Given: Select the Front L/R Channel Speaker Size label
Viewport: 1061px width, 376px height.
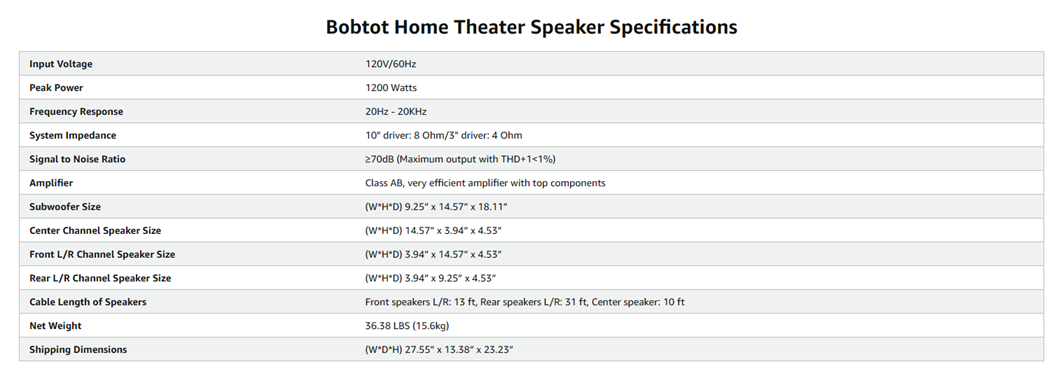Looking at the screenshot, I should click(102, 254).
